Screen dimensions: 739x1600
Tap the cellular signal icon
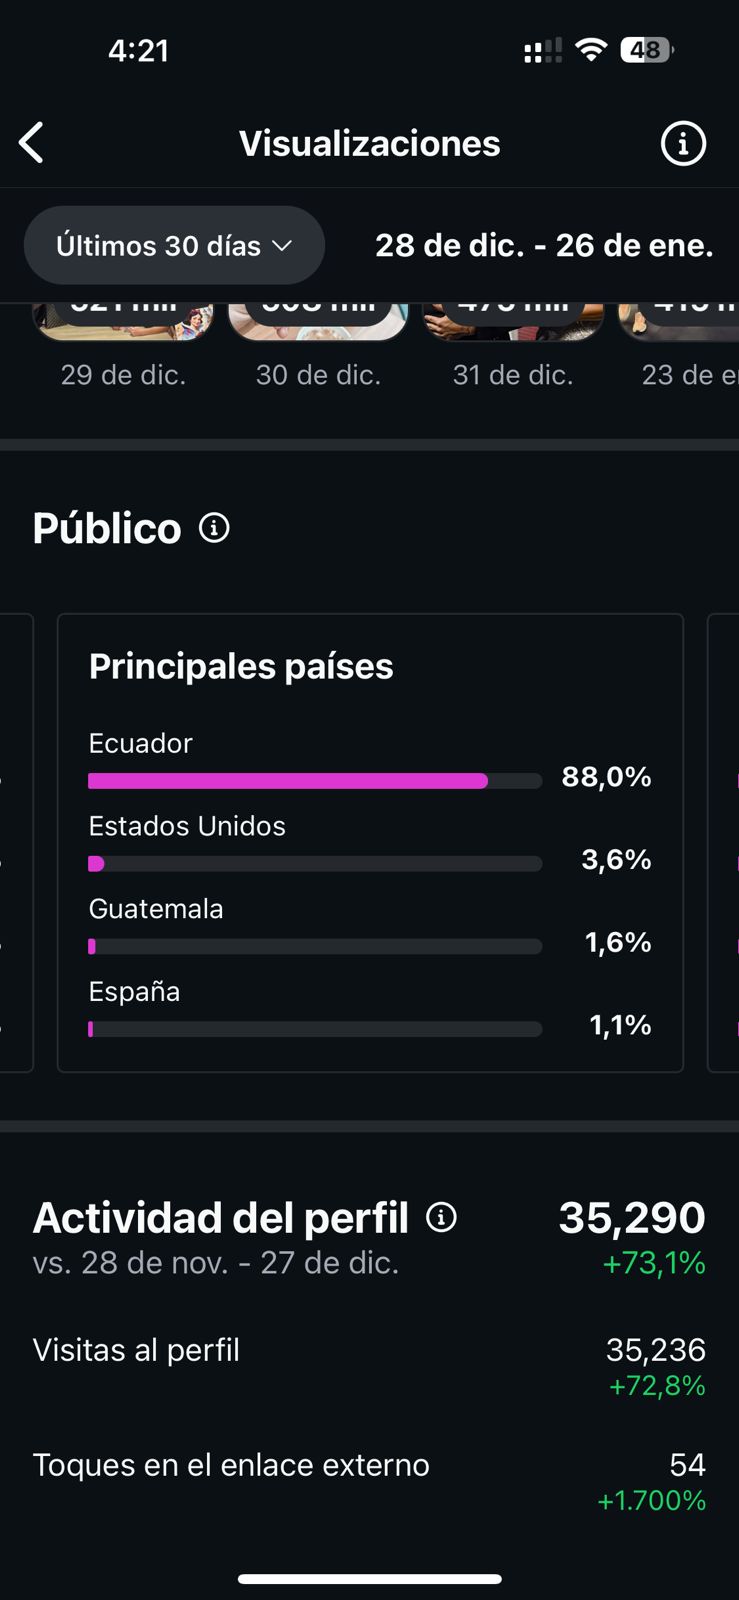[x=542, y=51]
